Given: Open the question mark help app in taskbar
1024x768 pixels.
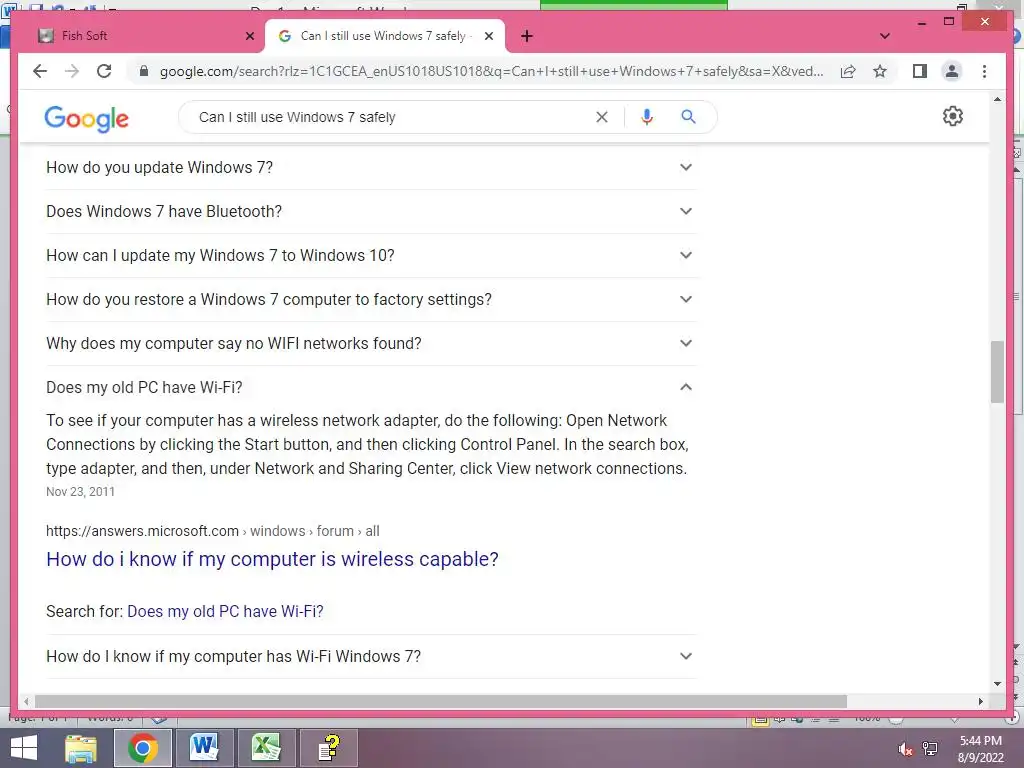Looking at the screenshot, I should coord(328,748).
